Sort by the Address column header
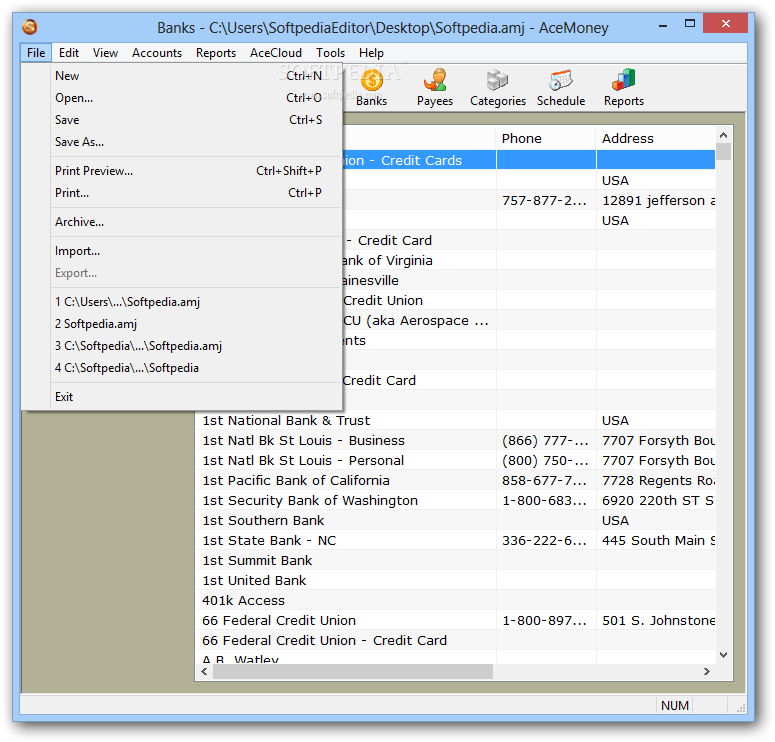This screenshot has height=742, width=775. (656, 138)
